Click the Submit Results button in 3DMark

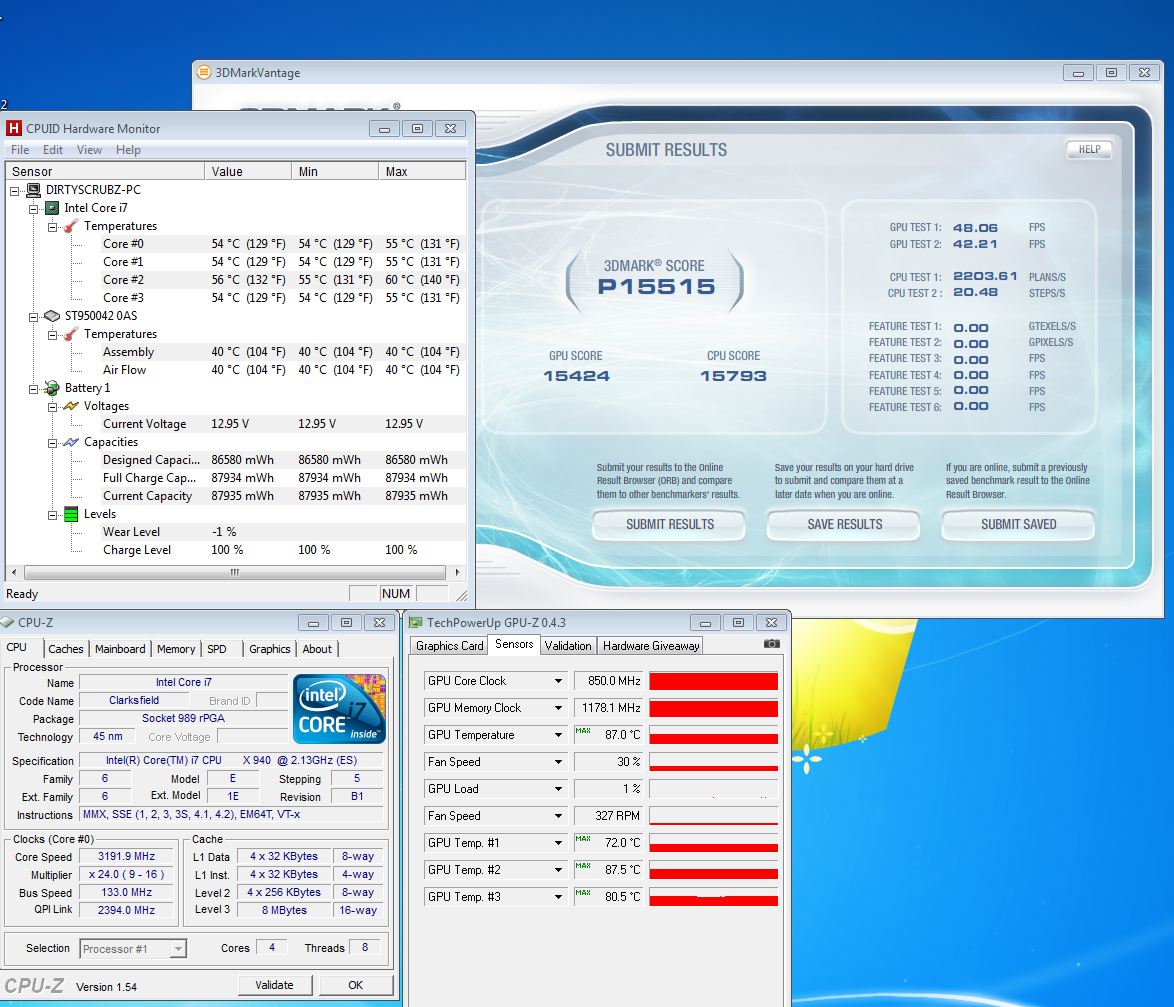coord(669,525)
